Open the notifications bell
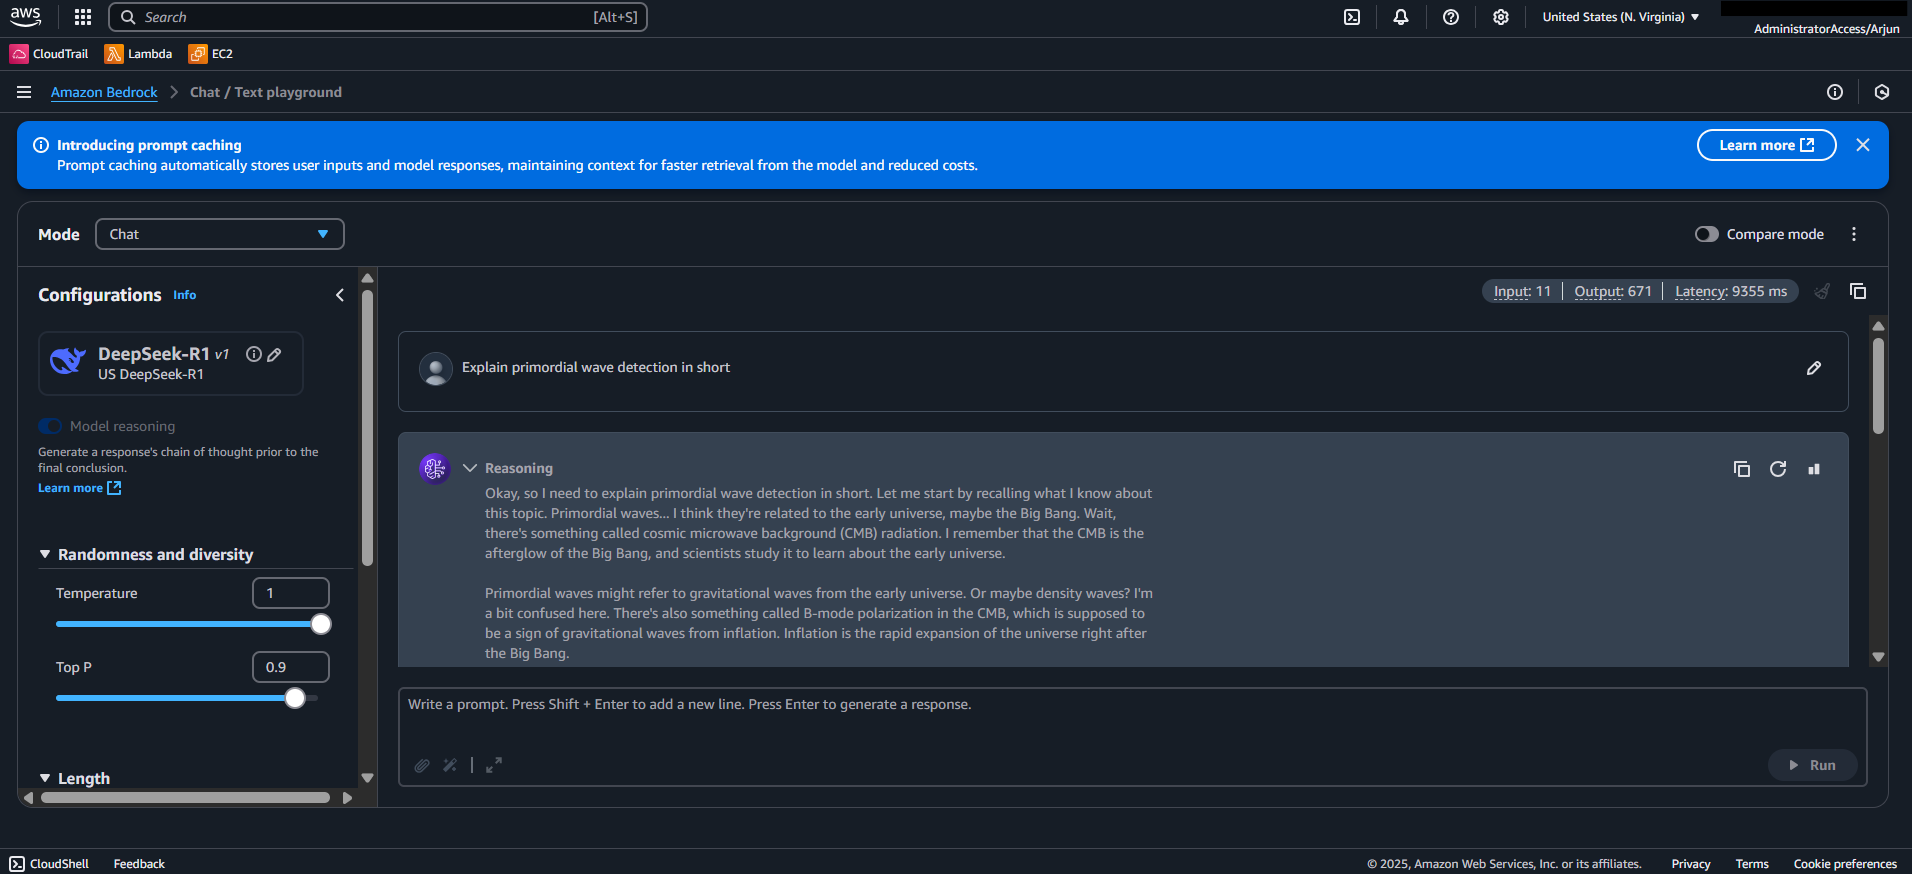Image resolution: width=1912 pixels, height=874 pixels. click(1401, 17)
